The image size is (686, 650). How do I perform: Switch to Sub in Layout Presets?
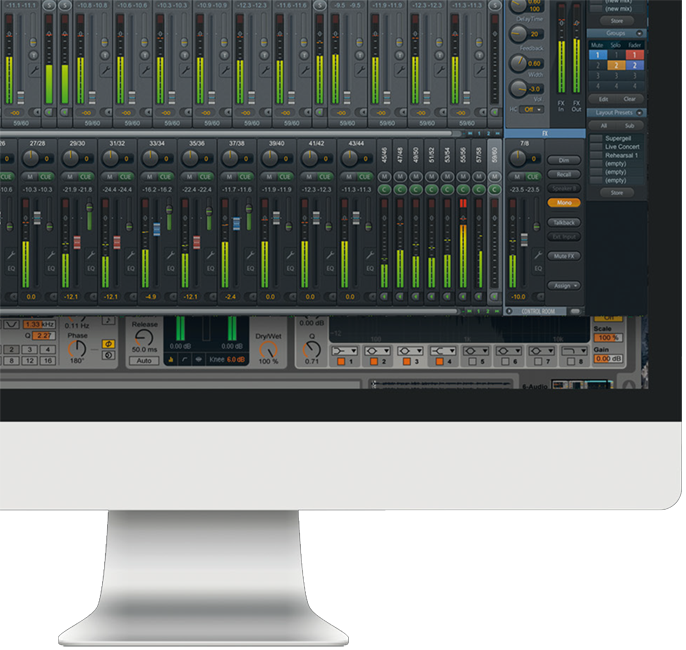tap(630, 126)
